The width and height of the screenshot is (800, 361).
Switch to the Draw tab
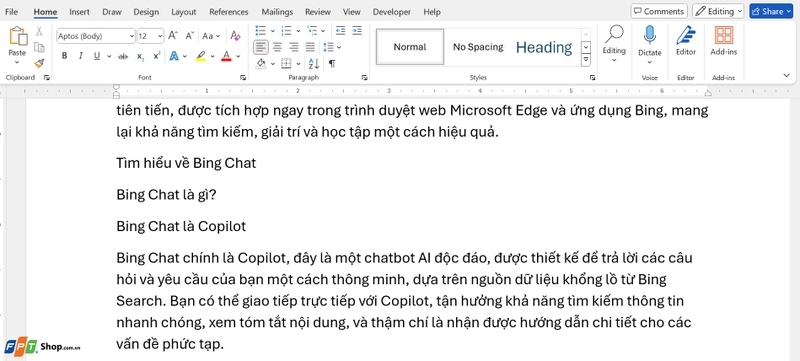(x=111, y=11)
